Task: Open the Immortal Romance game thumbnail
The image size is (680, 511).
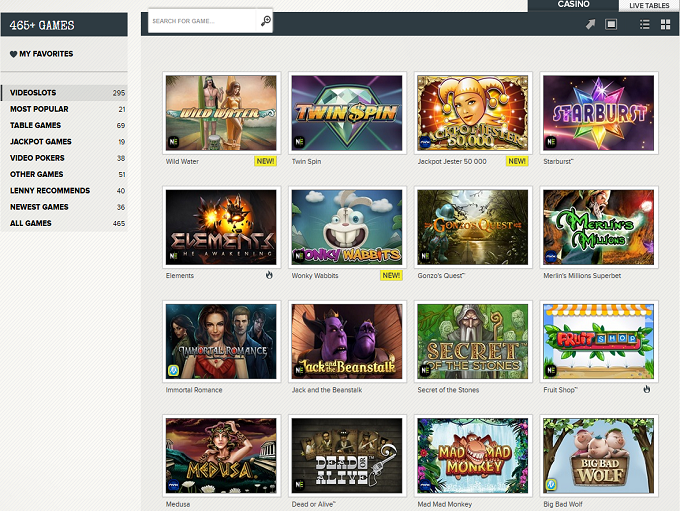Action: click(x=221, y=341)
